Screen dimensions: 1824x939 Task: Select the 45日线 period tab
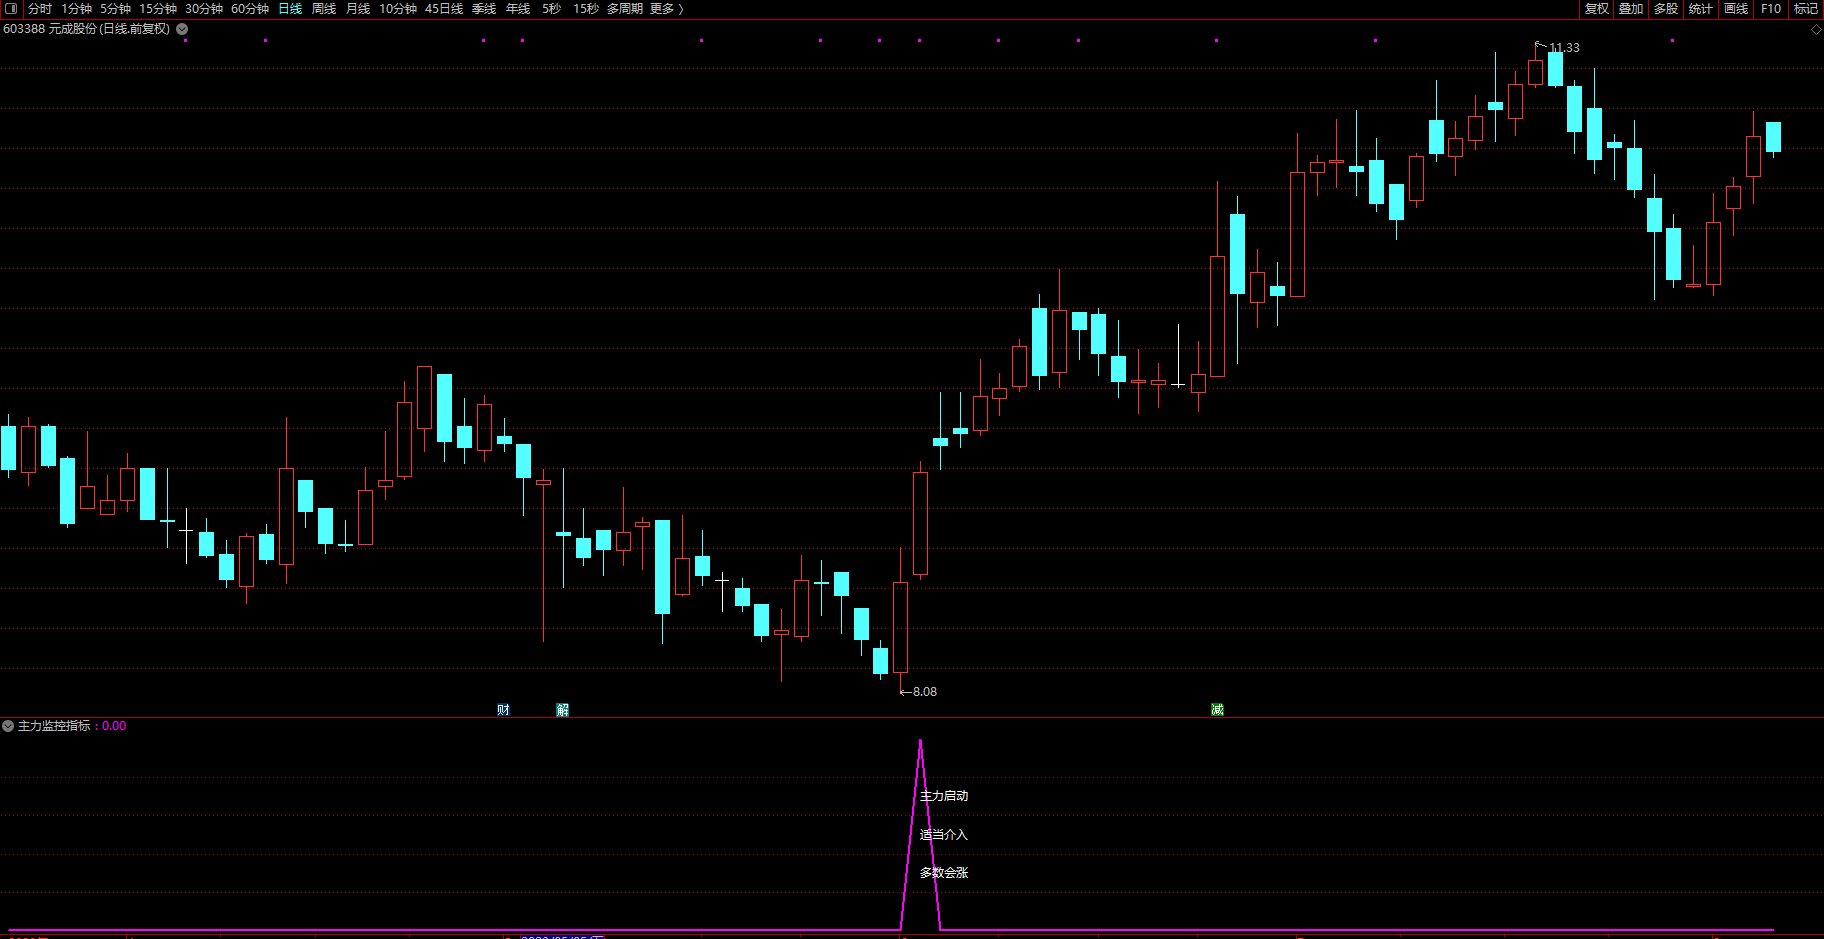[x=444, y=8]
